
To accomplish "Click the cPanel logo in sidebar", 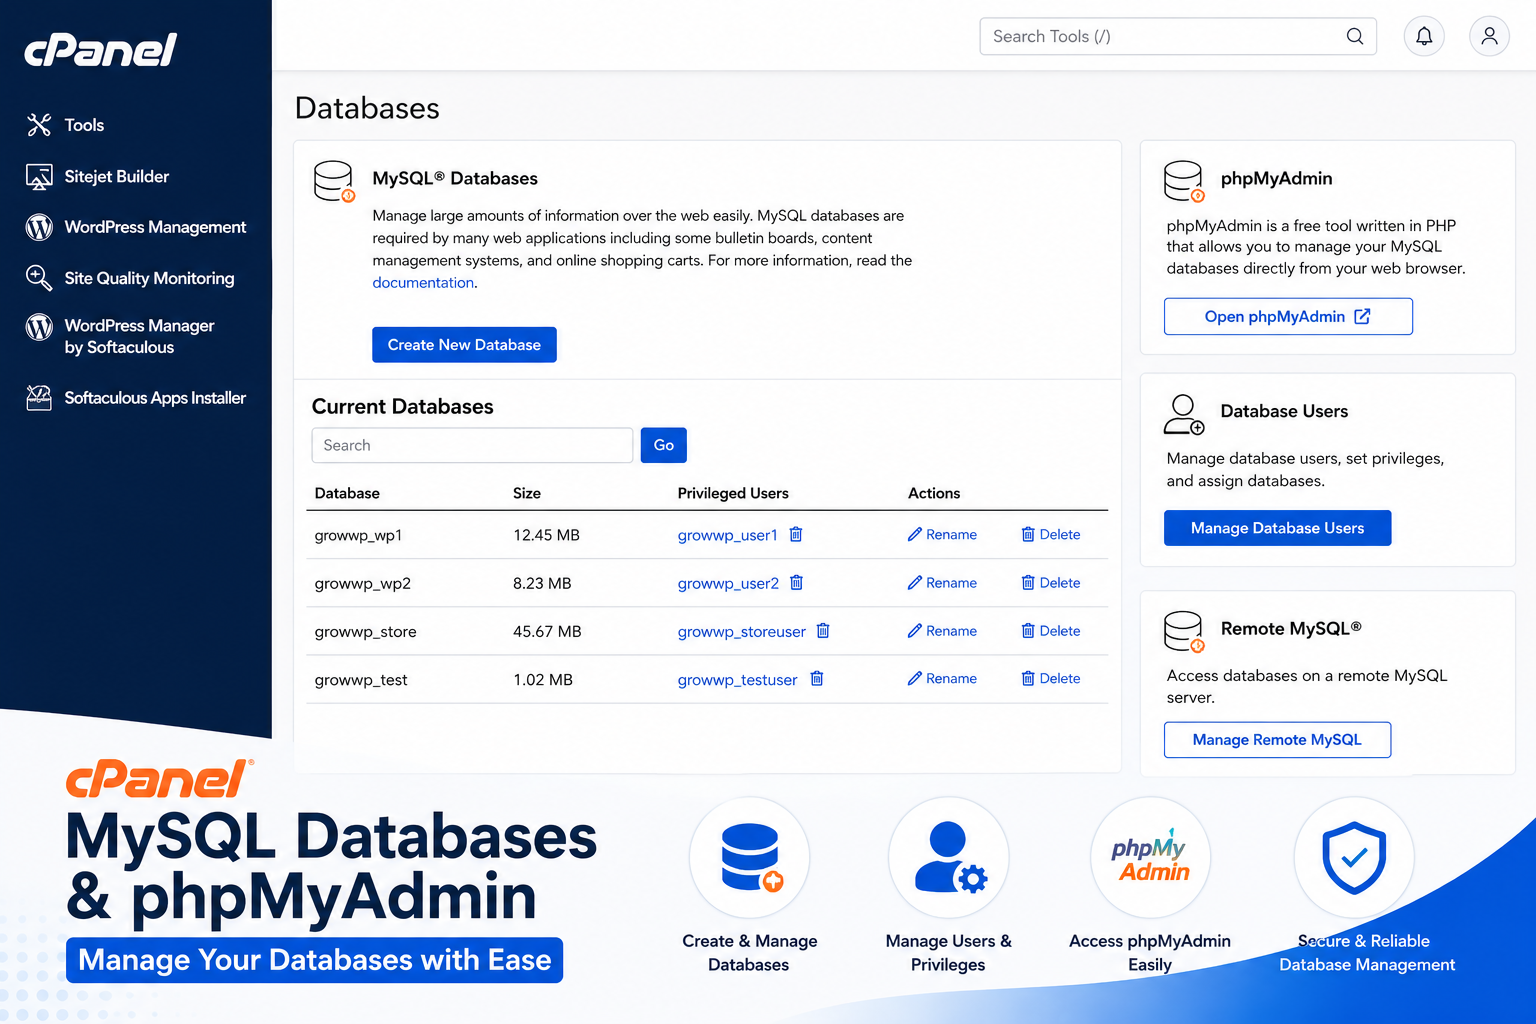I will pos(100,49).
